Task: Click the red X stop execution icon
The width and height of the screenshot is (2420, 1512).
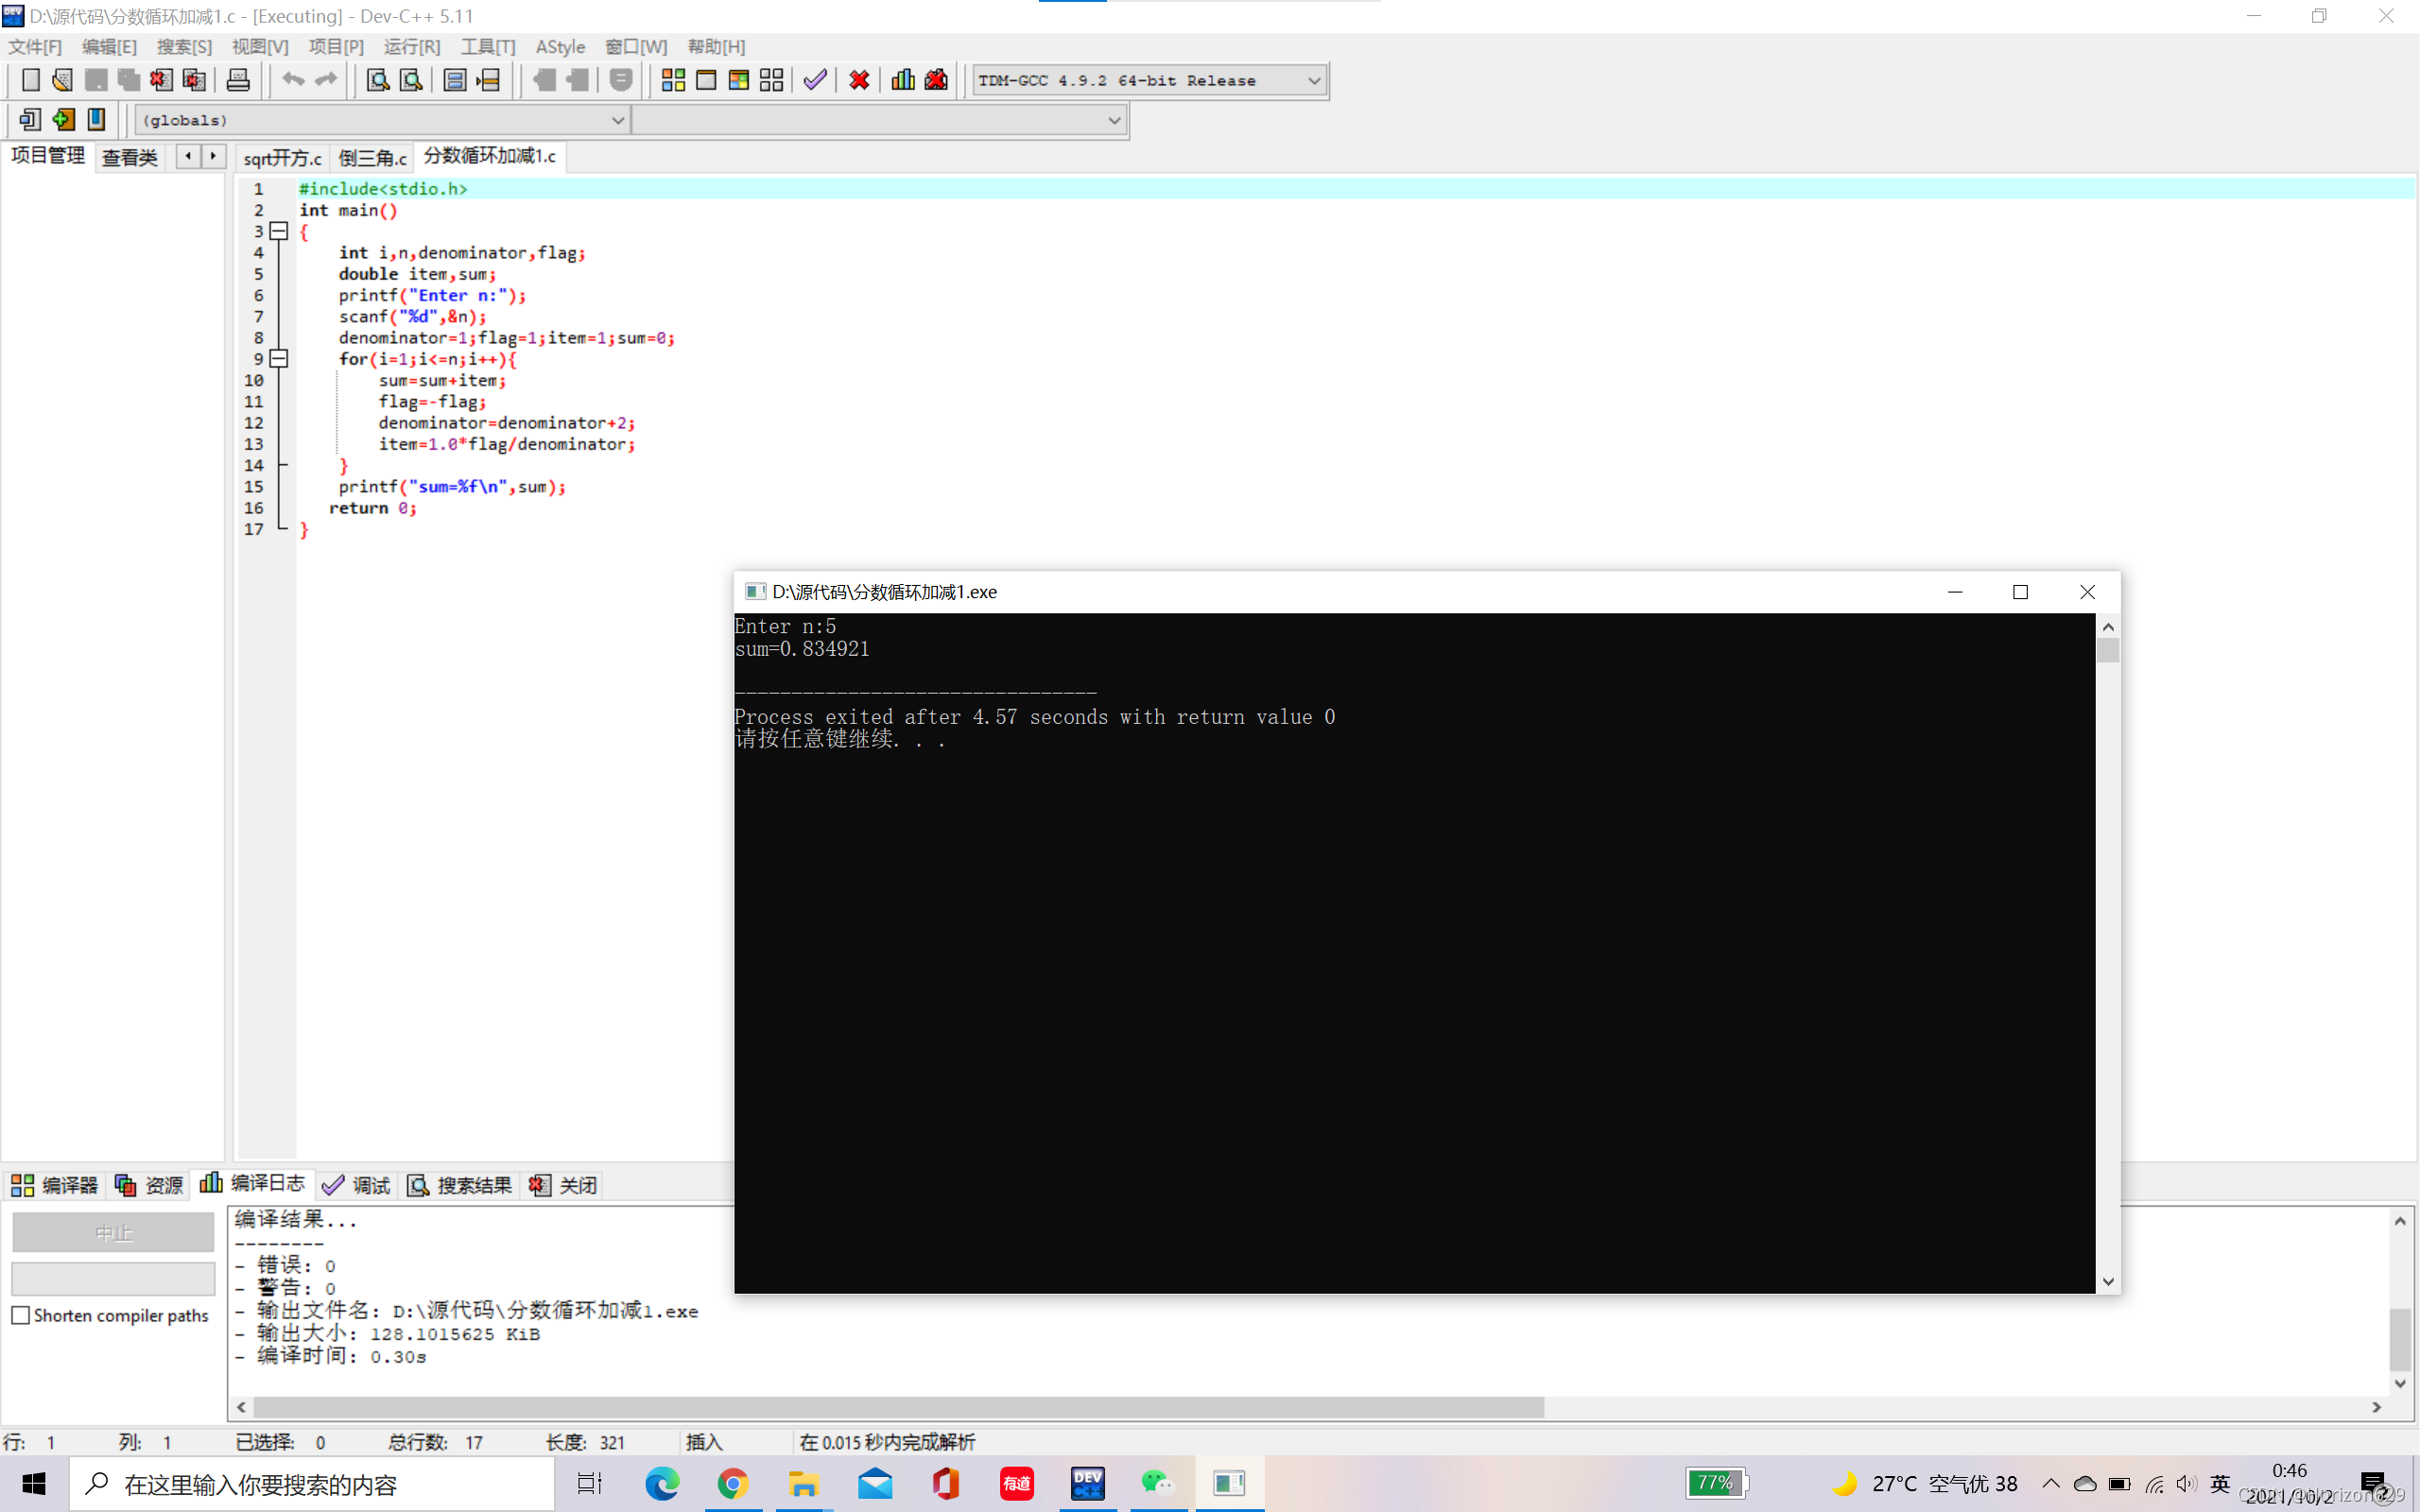Action: [859, 80]
